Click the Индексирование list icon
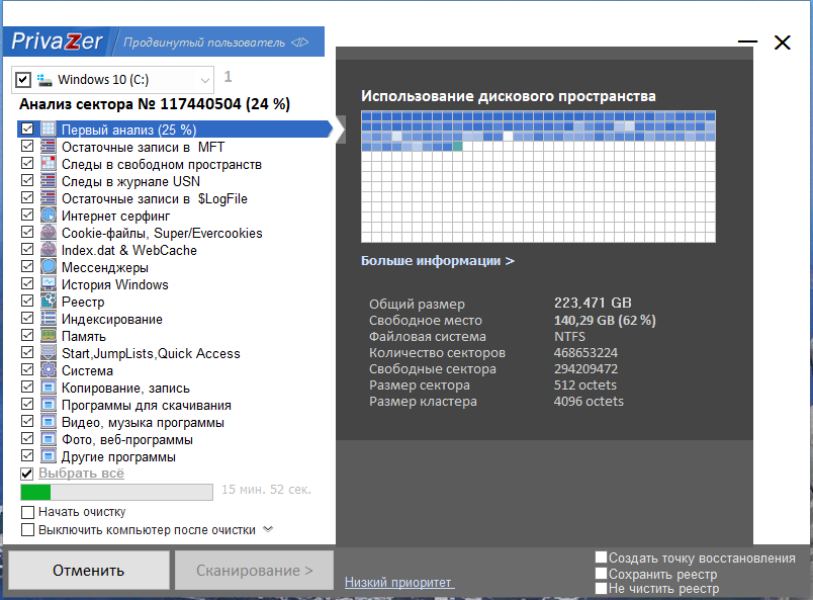This screenshot has width=813, height=600. (48, 318)
